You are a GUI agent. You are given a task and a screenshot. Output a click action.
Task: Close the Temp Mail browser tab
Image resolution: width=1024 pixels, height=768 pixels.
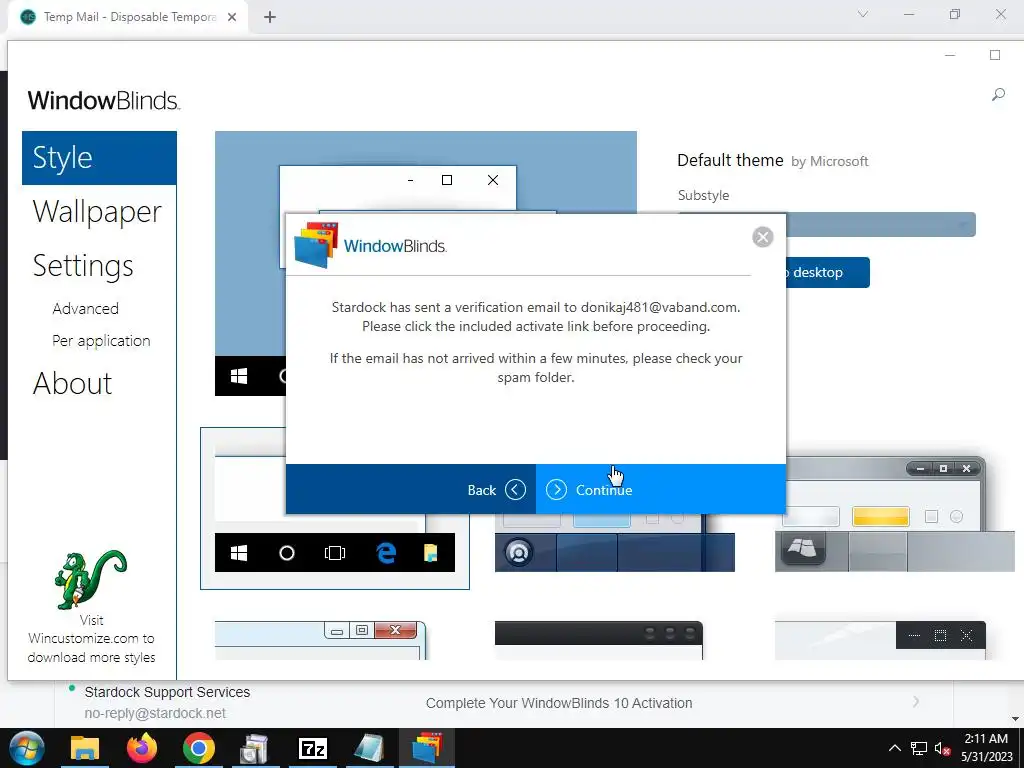(x=232, y=17)
